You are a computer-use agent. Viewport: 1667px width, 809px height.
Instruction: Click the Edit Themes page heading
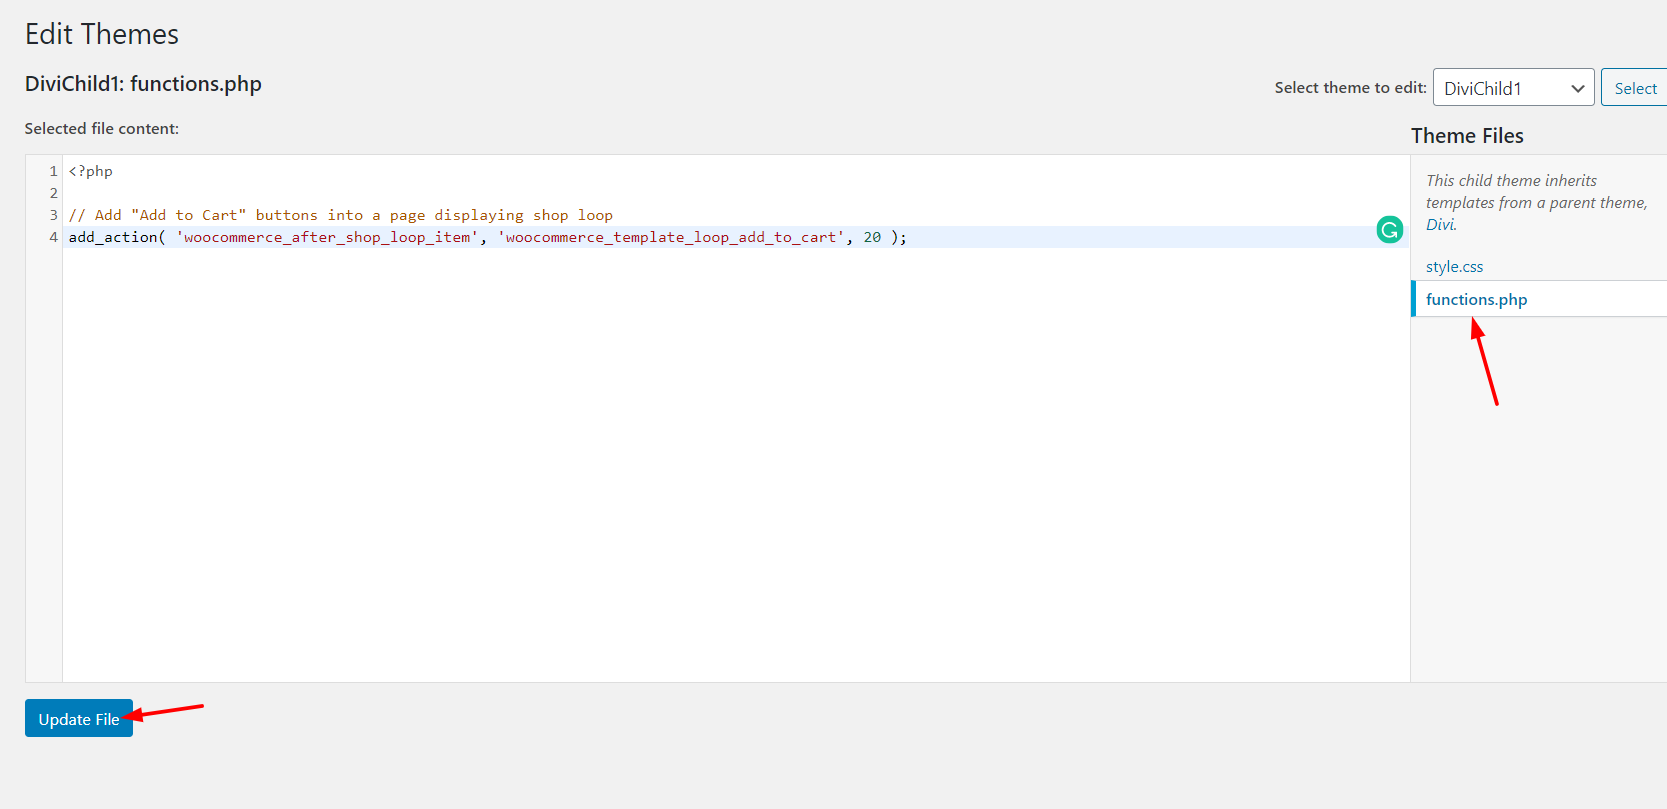(x=102, y=34)
